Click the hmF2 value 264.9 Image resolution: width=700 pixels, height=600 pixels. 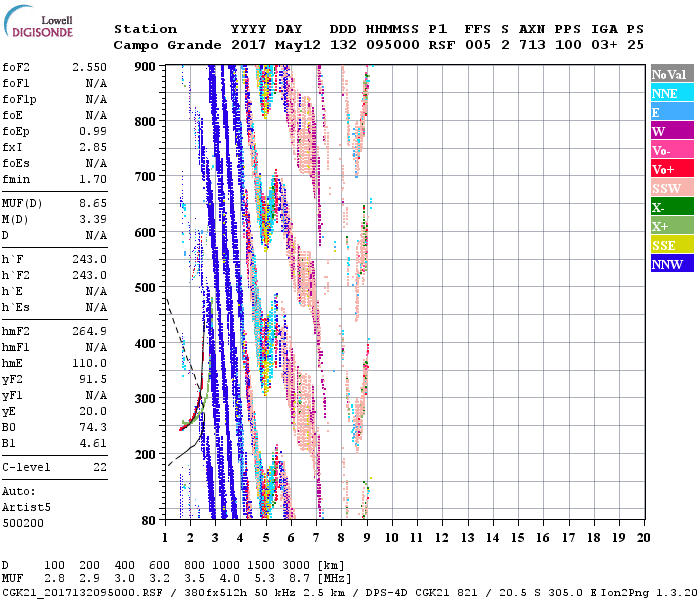(x=89, y=331)
